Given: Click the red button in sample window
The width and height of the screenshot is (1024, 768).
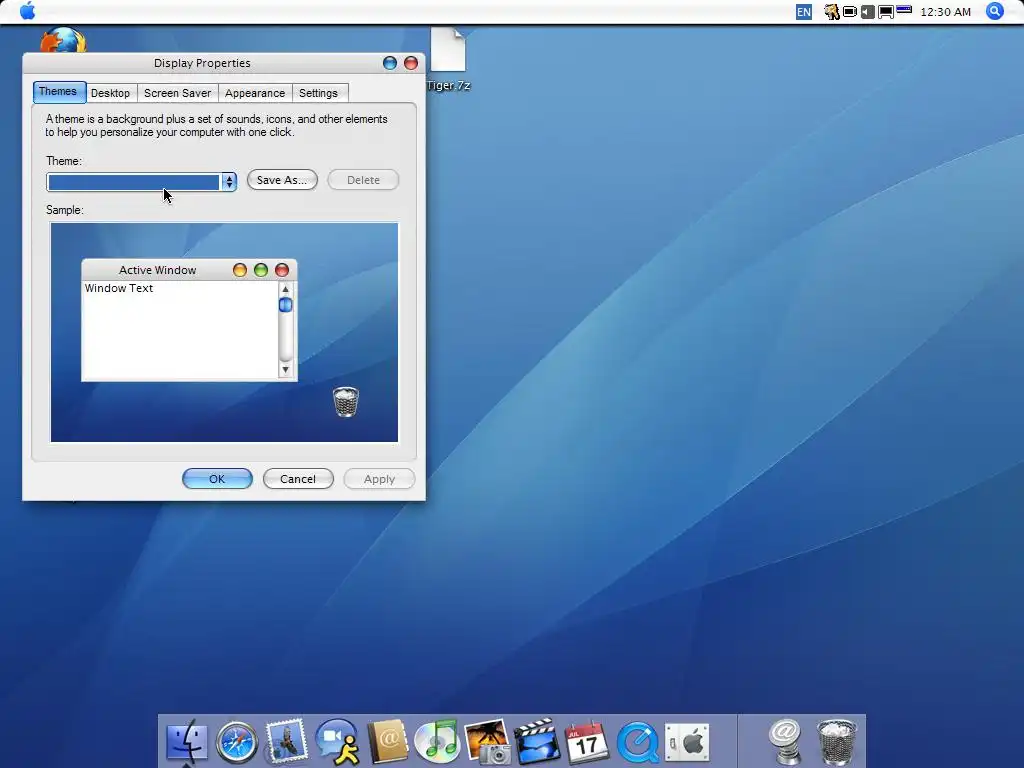Looking at the screenshot, I should point(282,270).
